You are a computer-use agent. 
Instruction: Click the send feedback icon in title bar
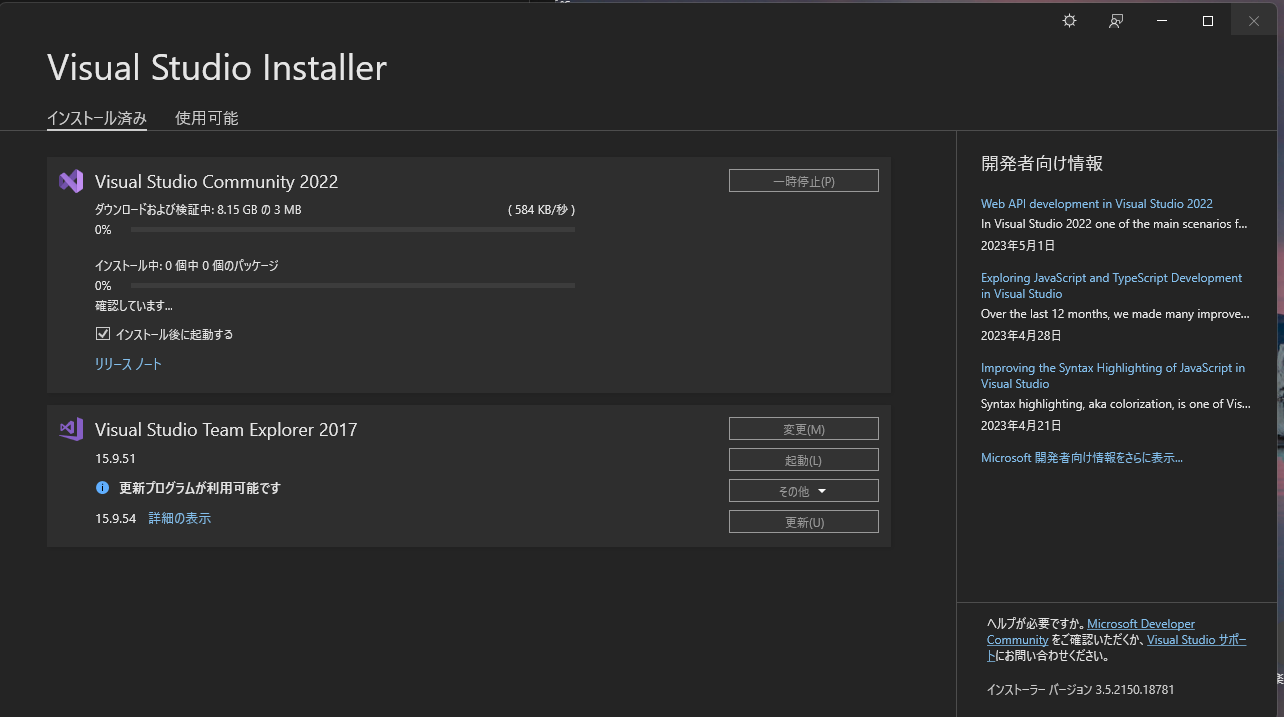[1115, 20]
